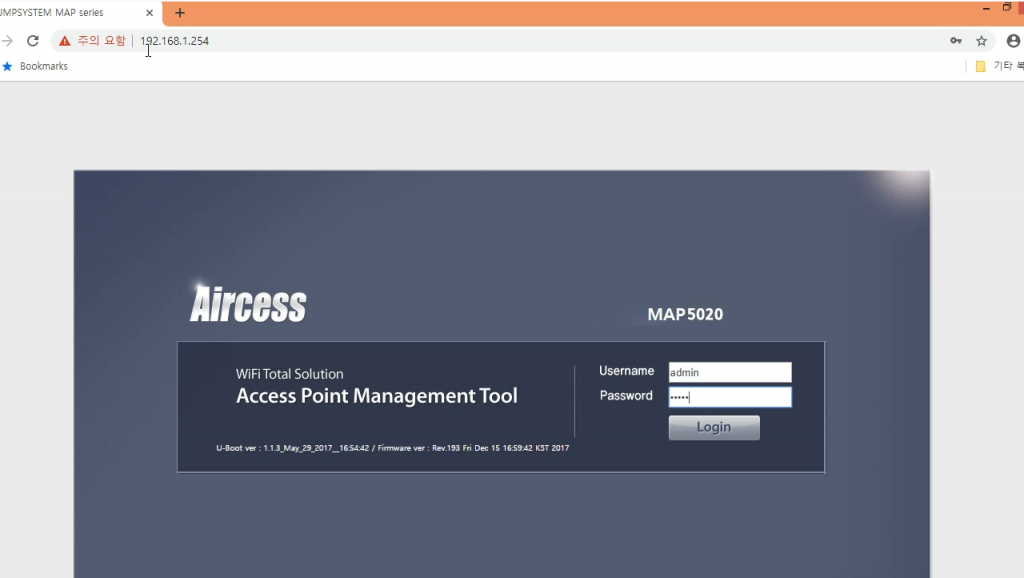
Task: Click the Password label
Action: point(626,396)
